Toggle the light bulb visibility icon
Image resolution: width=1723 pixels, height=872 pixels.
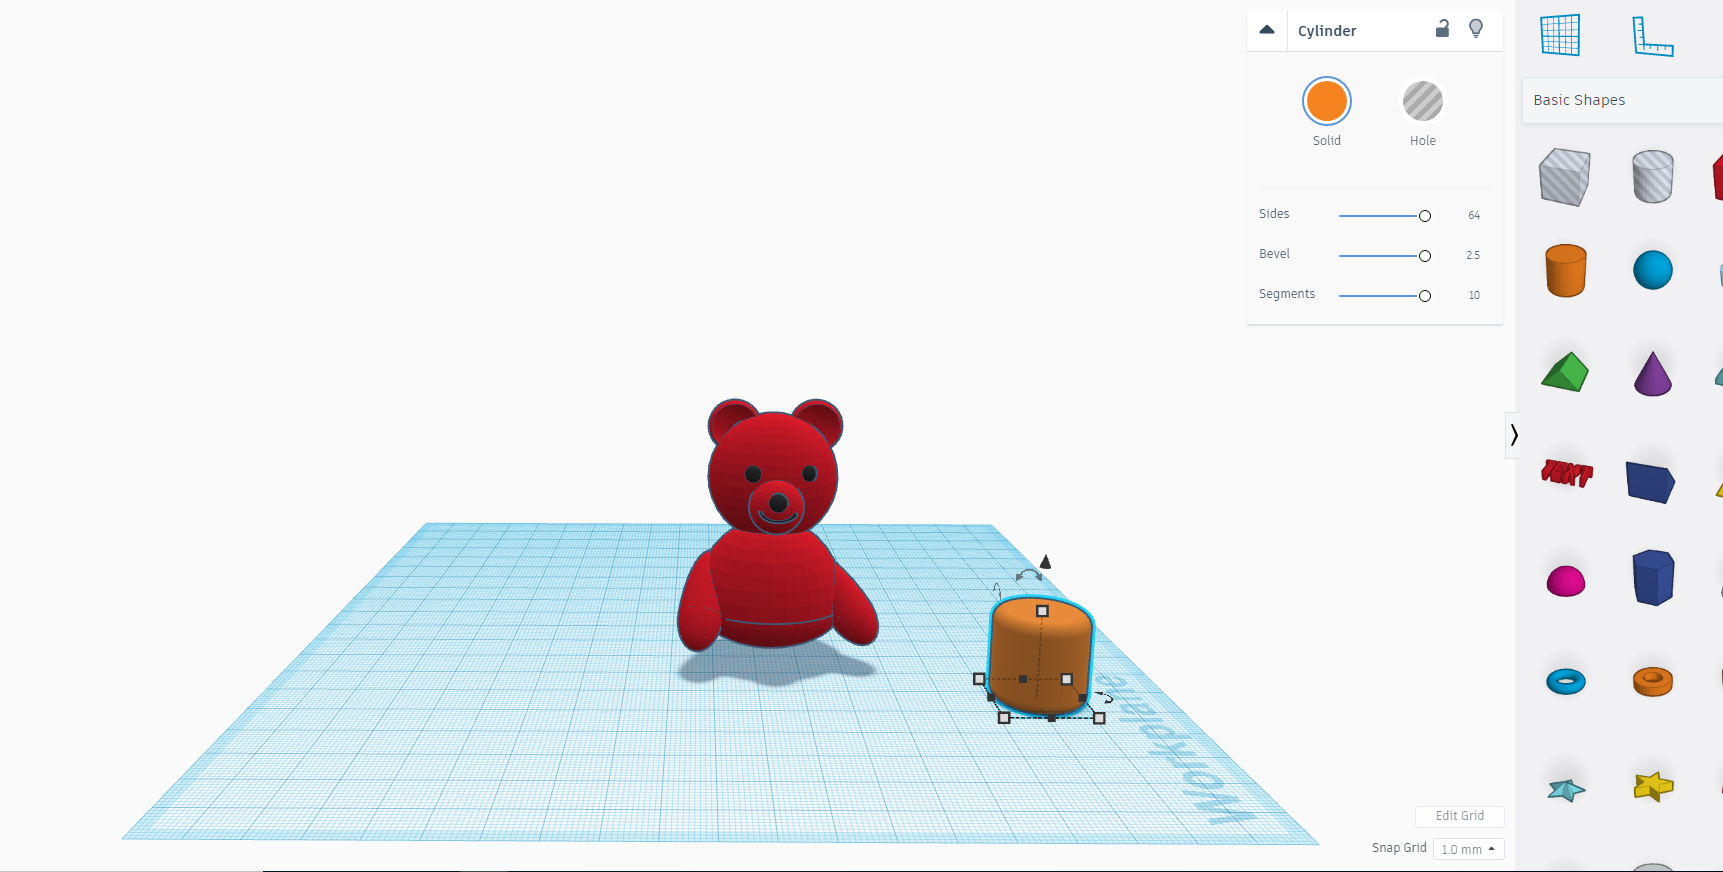click(x=1476, y=29)
